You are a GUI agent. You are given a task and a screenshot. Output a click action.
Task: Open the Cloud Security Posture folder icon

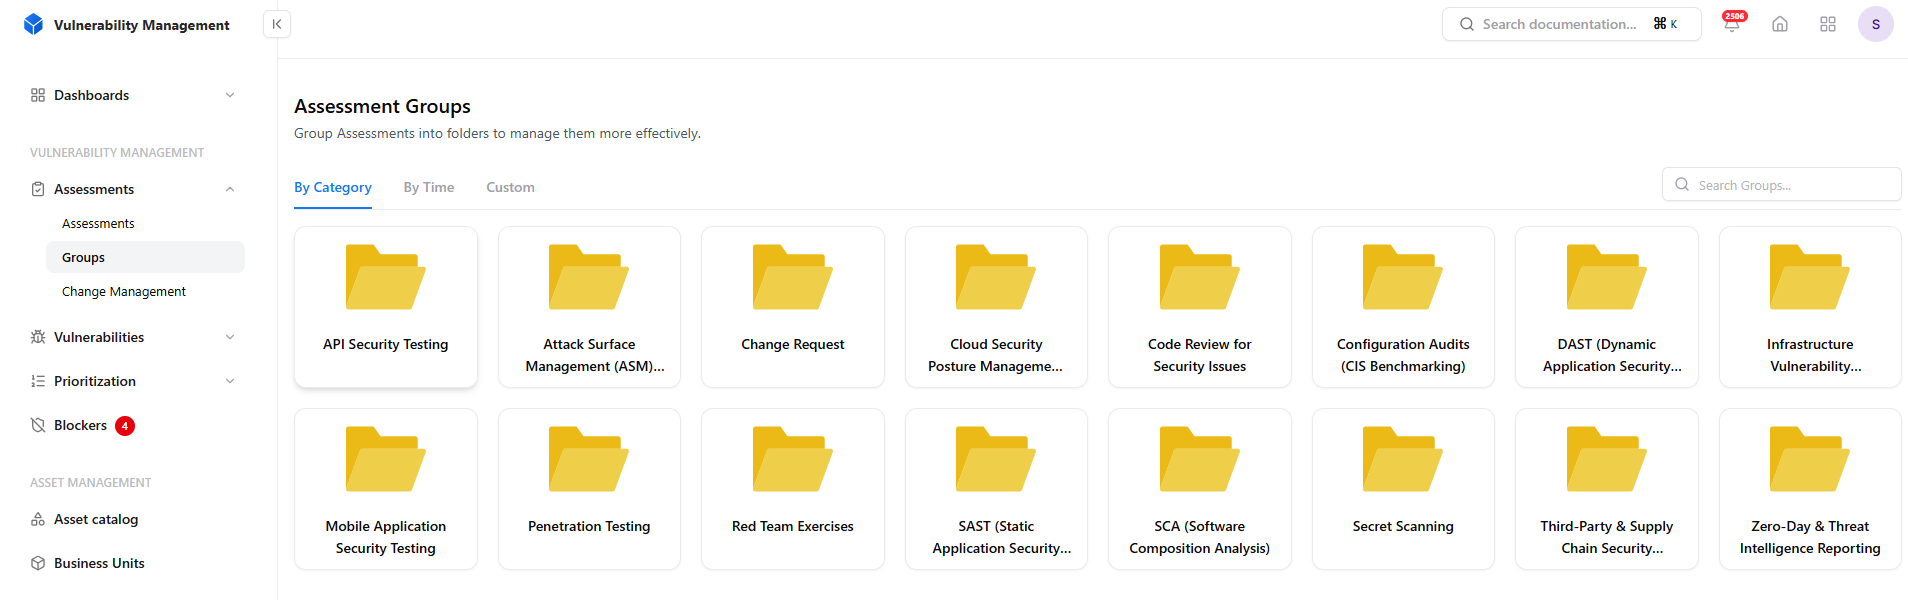996,277
